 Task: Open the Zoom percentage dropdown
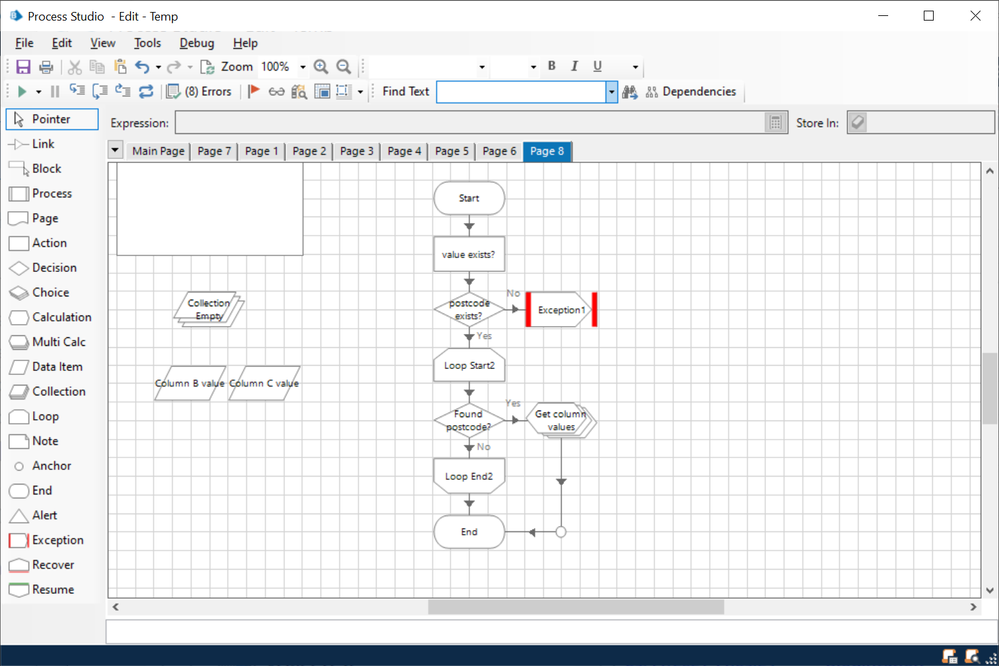(x=303, y=67)
